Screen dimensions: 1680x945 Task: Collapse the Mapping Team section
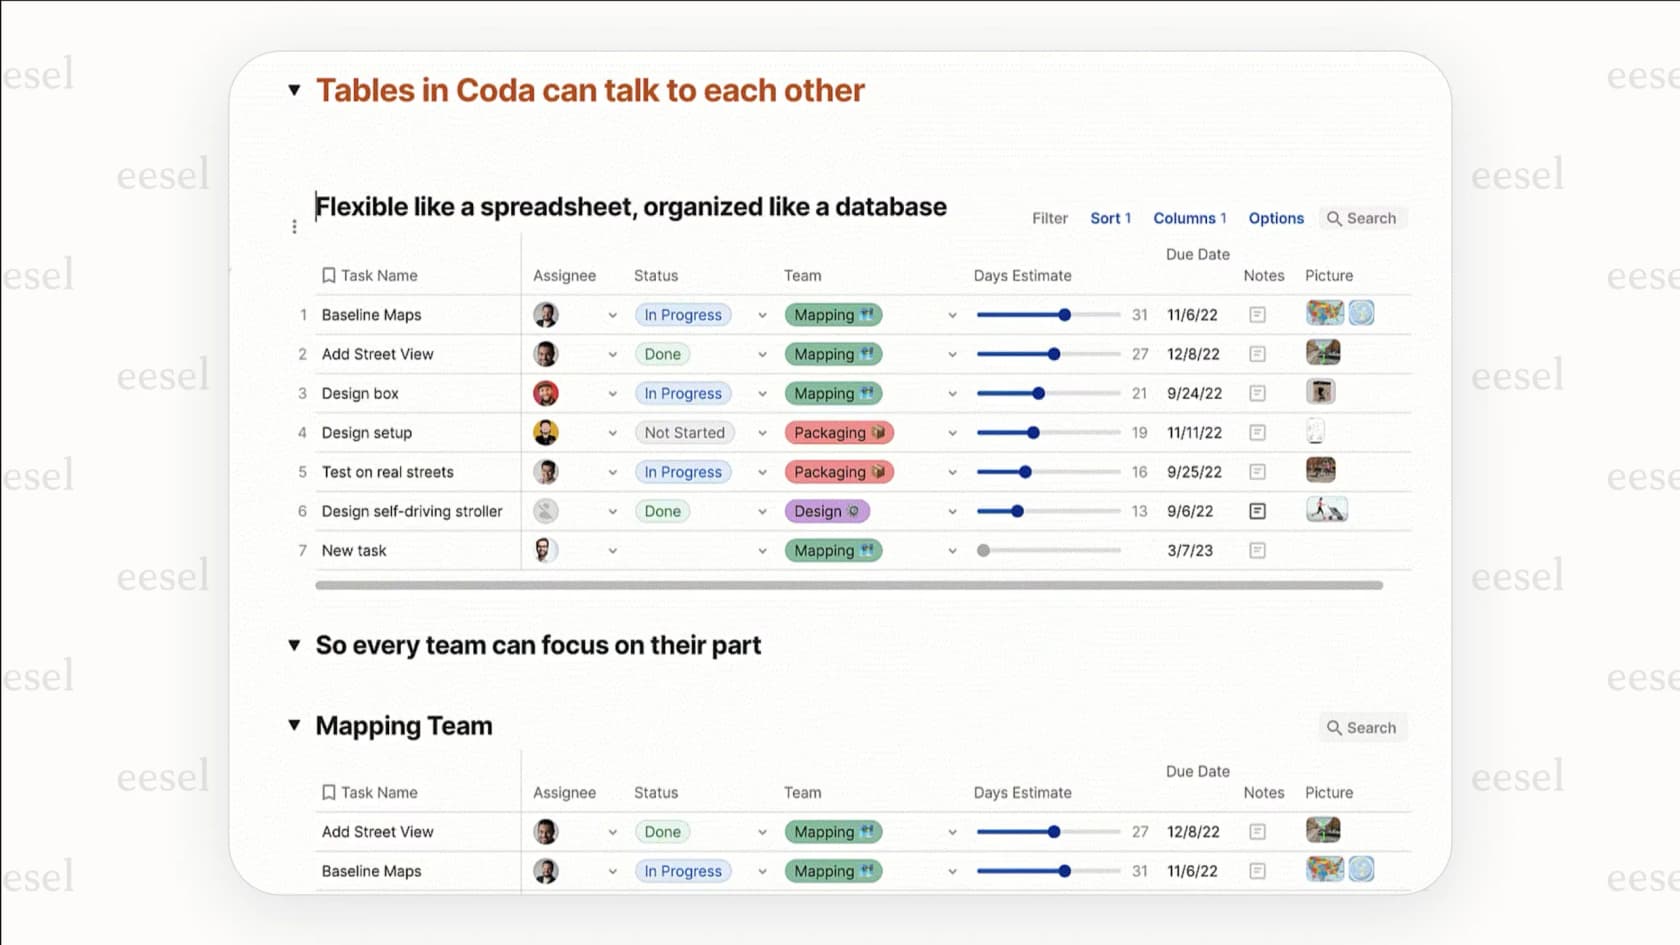(x=294, y=725)
